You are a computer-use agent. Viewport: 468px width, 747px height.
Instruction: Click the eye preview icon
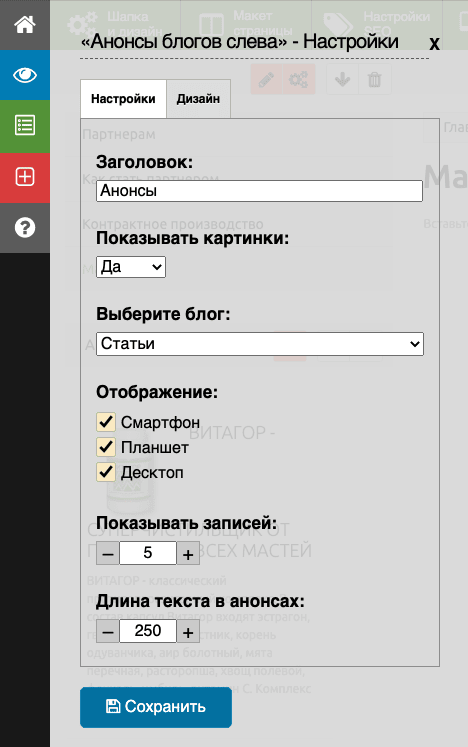pyautogui.click(x=25, y=75)
